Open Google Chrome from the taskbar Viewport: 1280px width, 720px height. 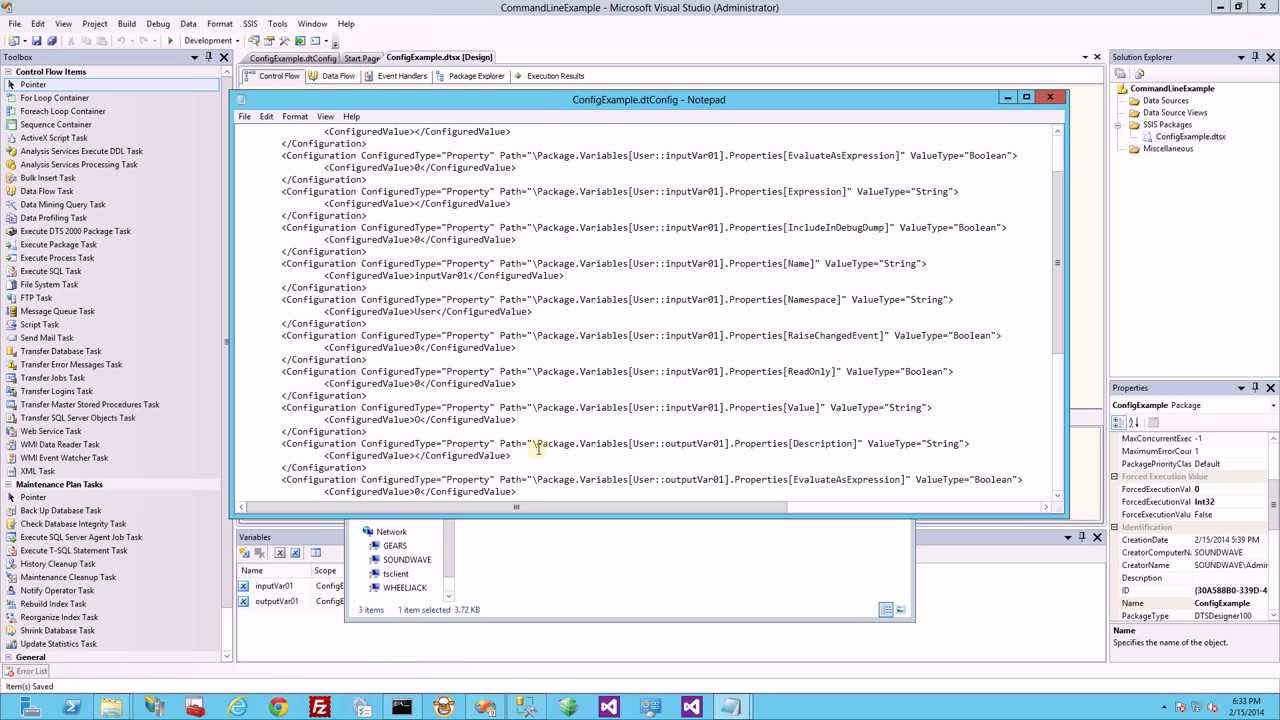click(x=278, y=708)
